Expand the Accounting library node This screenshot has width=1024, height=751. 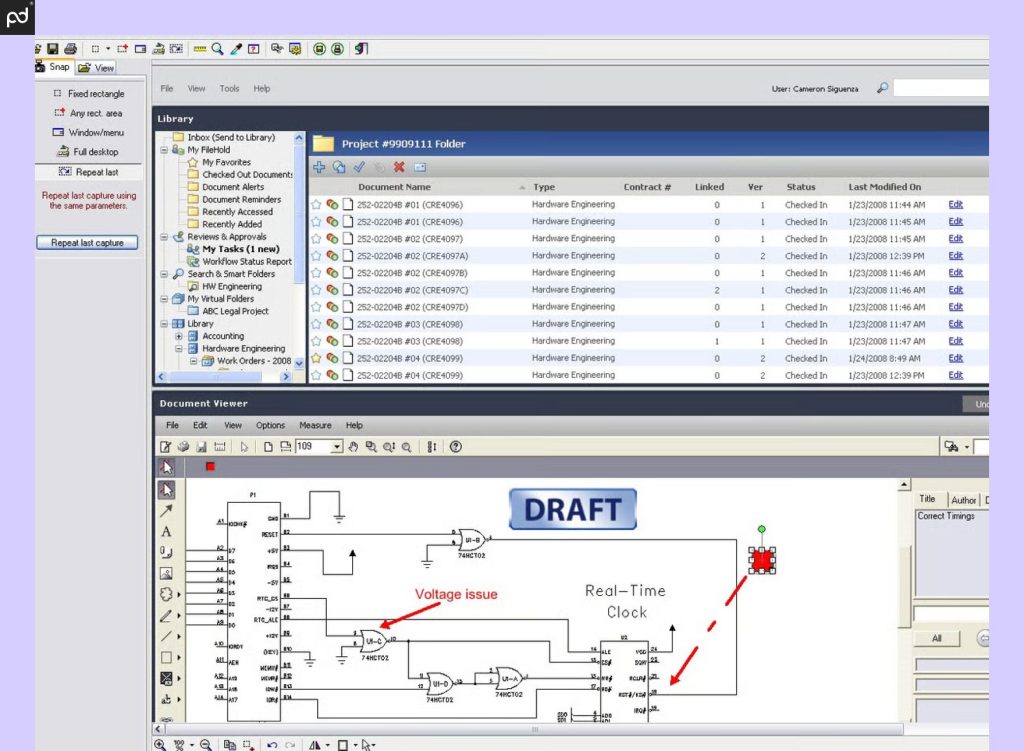178,336
